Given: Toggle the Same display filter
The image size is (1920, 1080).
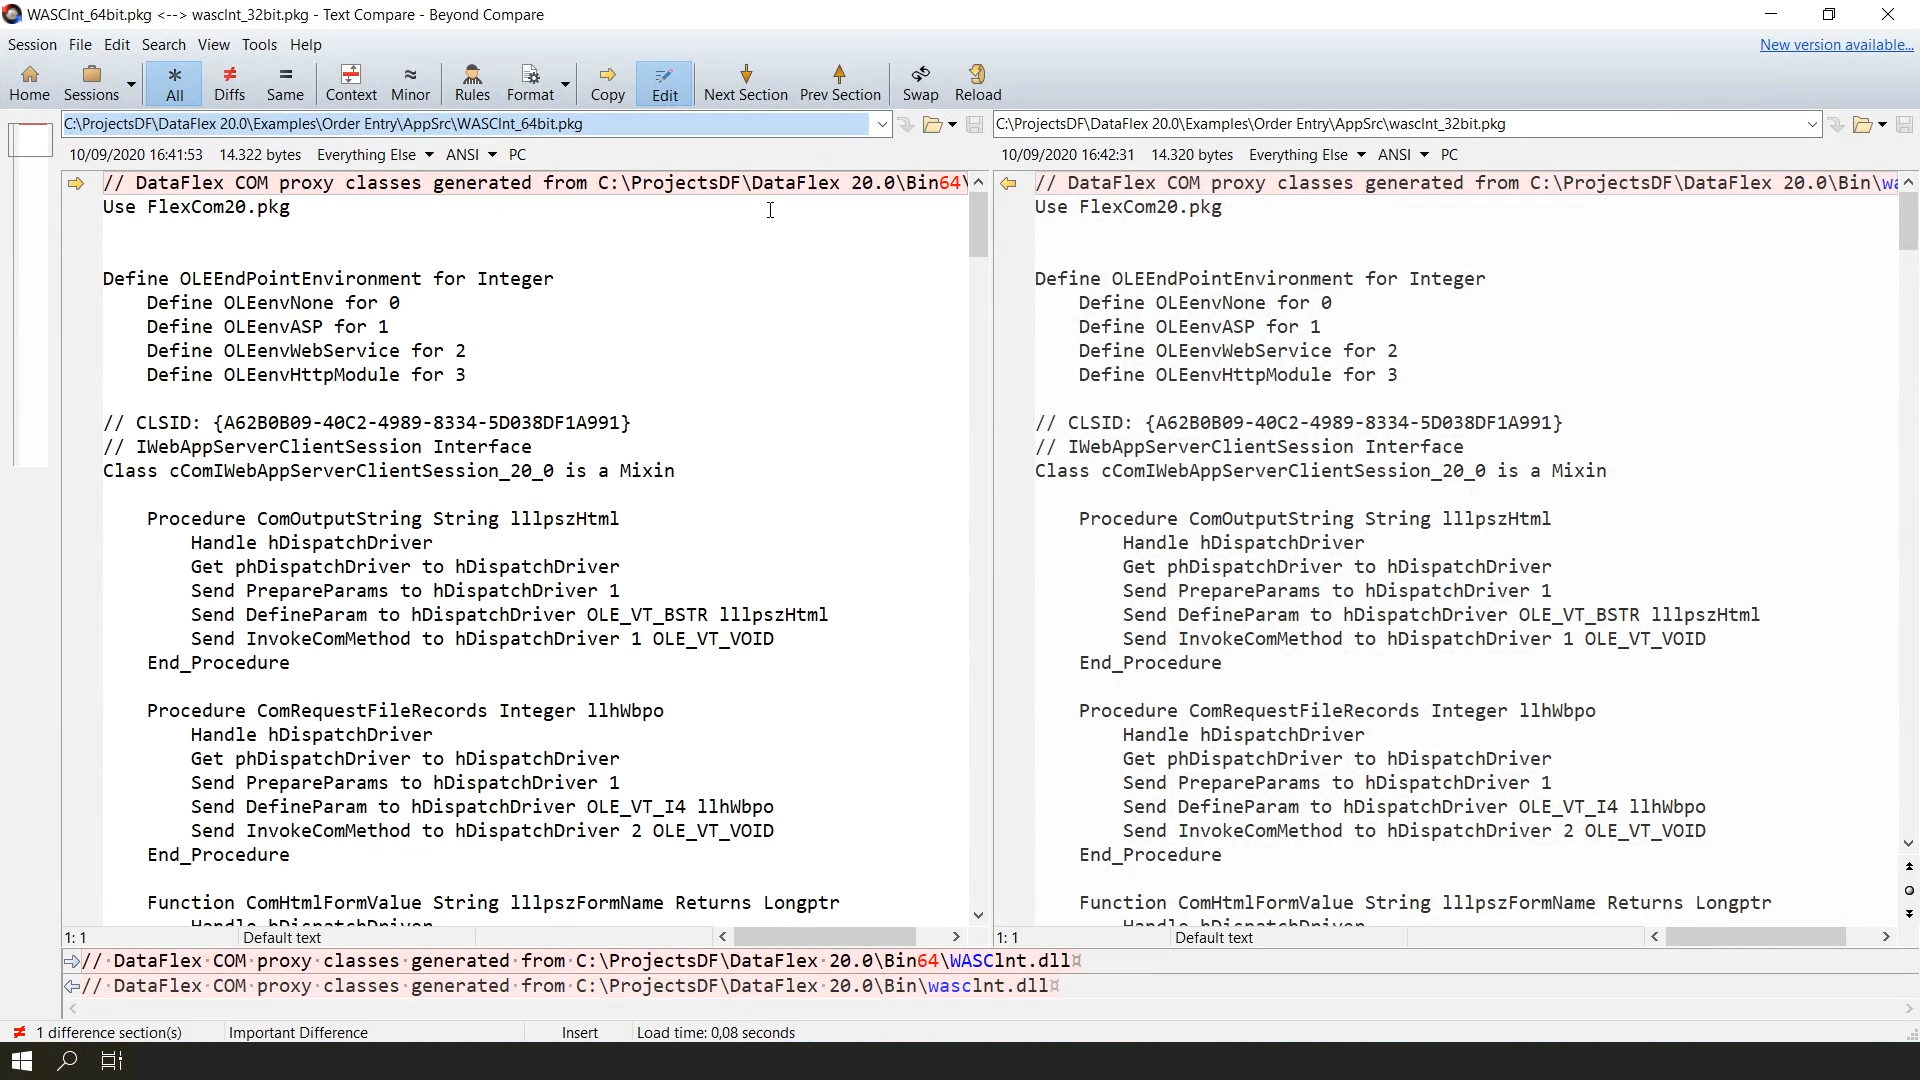Looking at the screenshot, I should point(285,83).
